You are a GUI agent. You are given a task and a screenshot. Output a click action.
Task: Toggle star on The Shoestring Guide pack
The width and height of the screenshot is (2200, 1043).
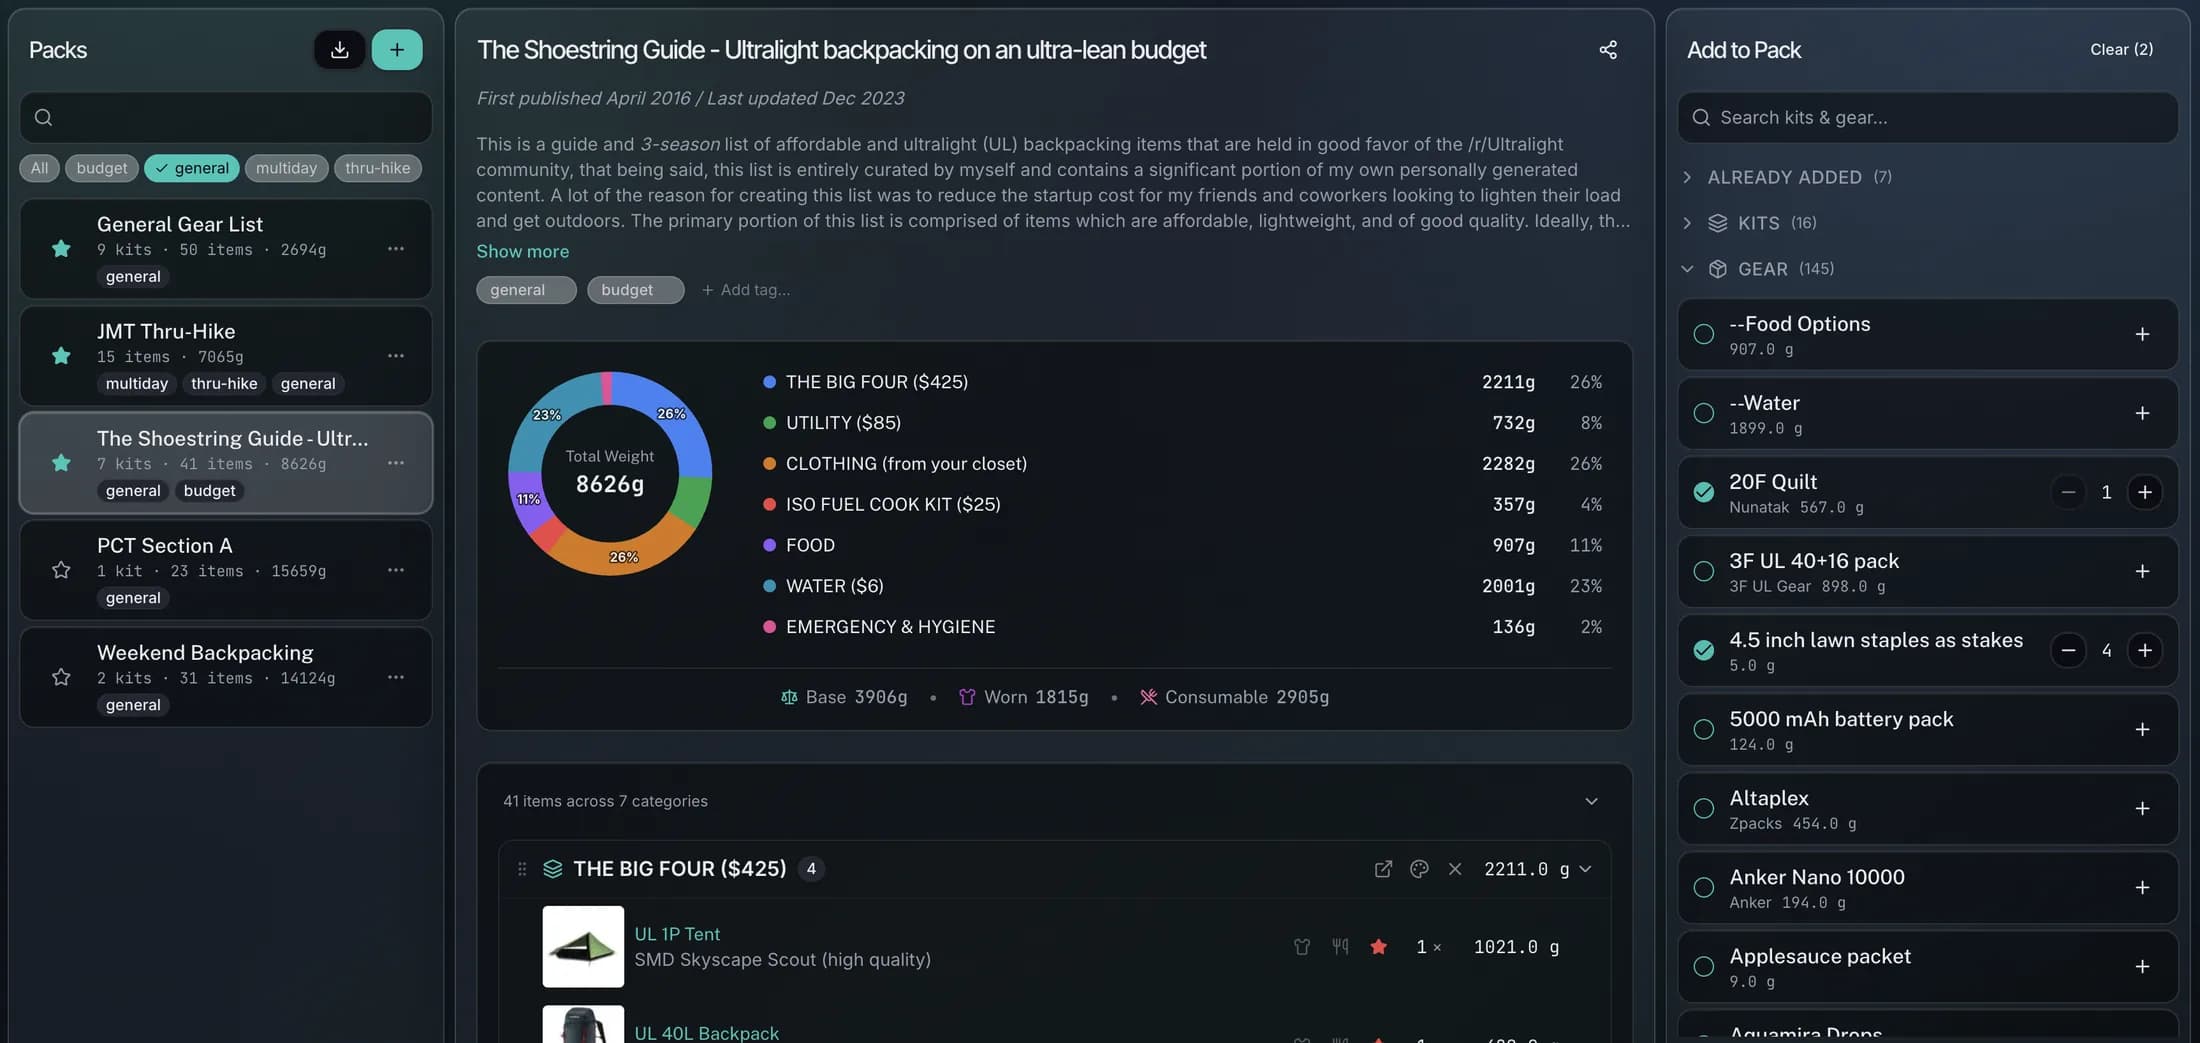pyautogui.click(x=61, y=462)
